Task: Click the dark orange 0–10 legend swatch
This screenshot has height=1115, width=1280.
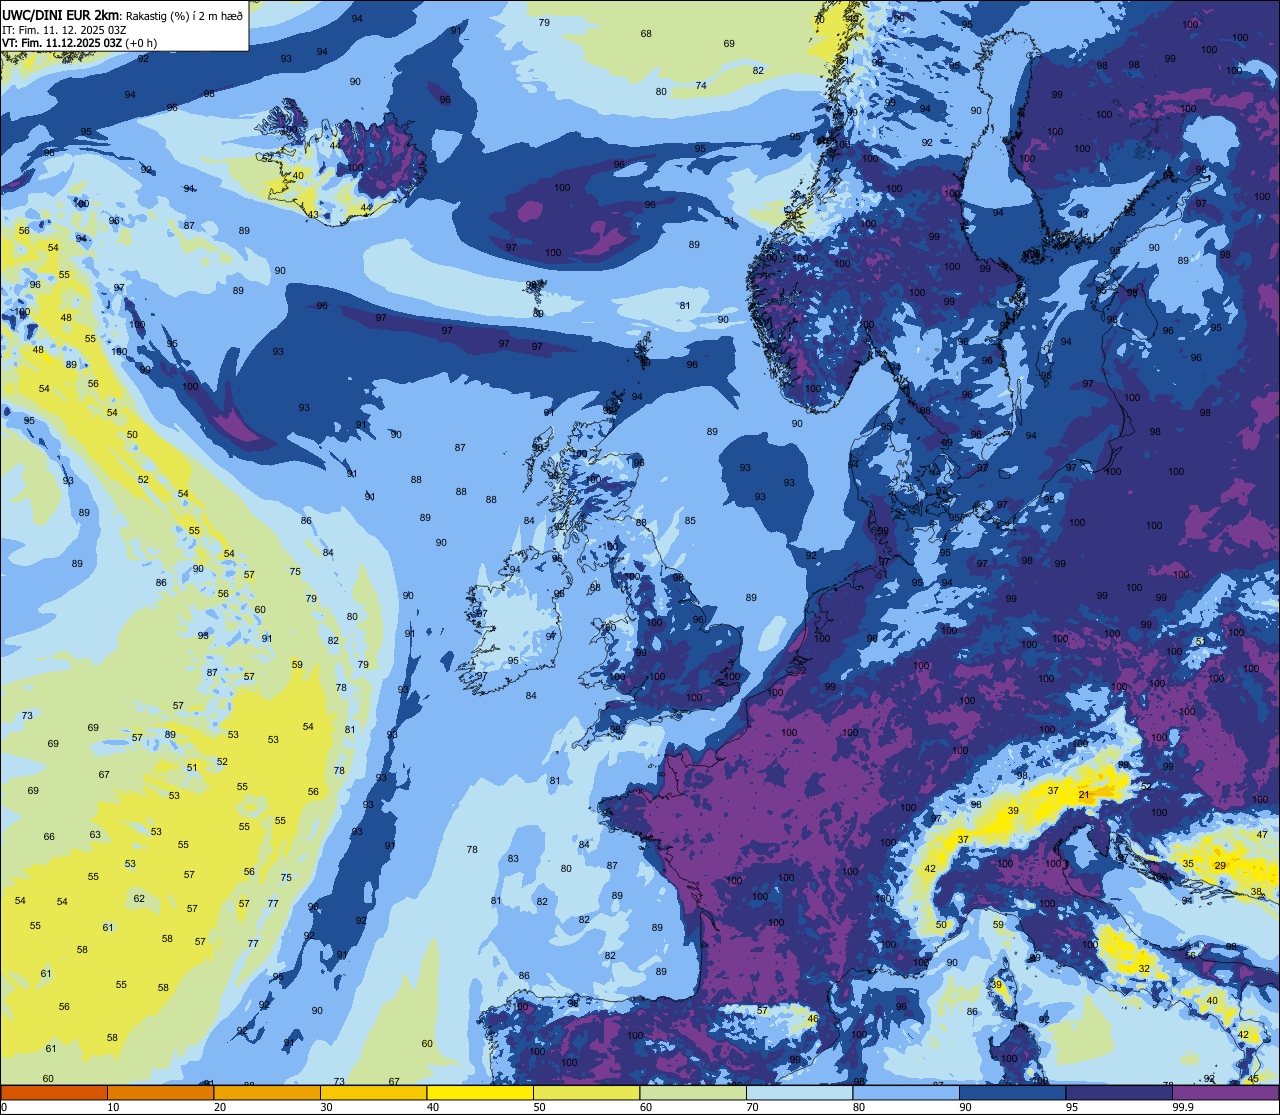Action: (x=54, y=1092)
